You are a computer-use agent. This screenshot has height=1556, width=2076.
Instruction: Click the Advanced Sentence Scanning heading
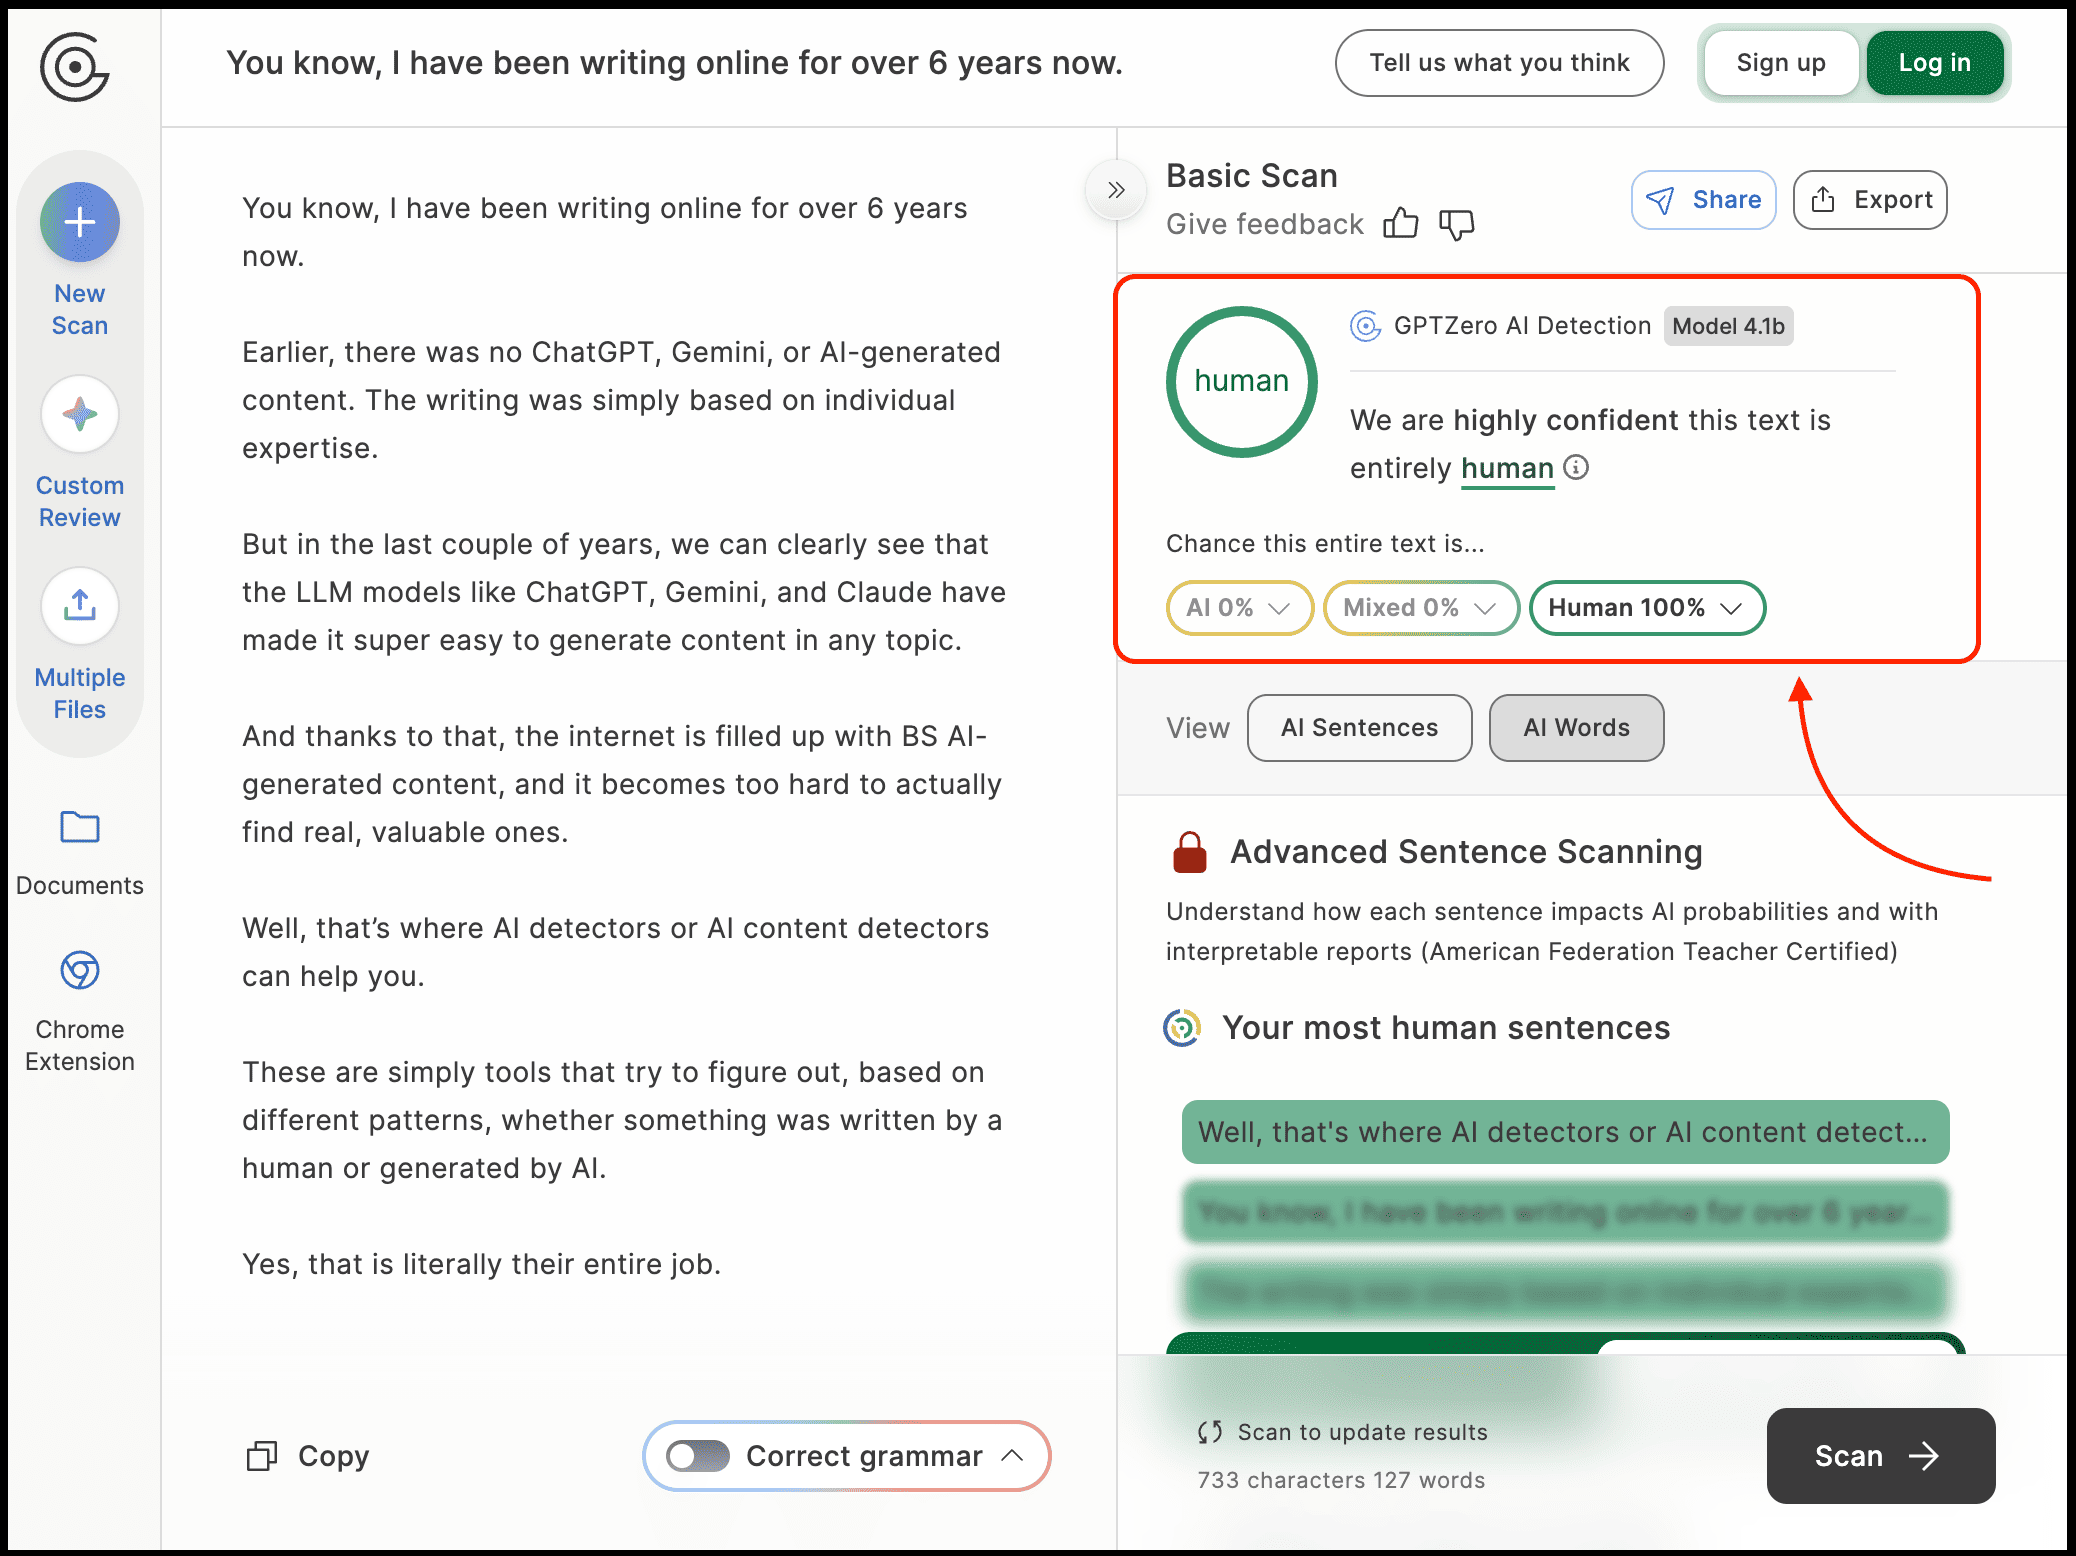(1466, 852)
